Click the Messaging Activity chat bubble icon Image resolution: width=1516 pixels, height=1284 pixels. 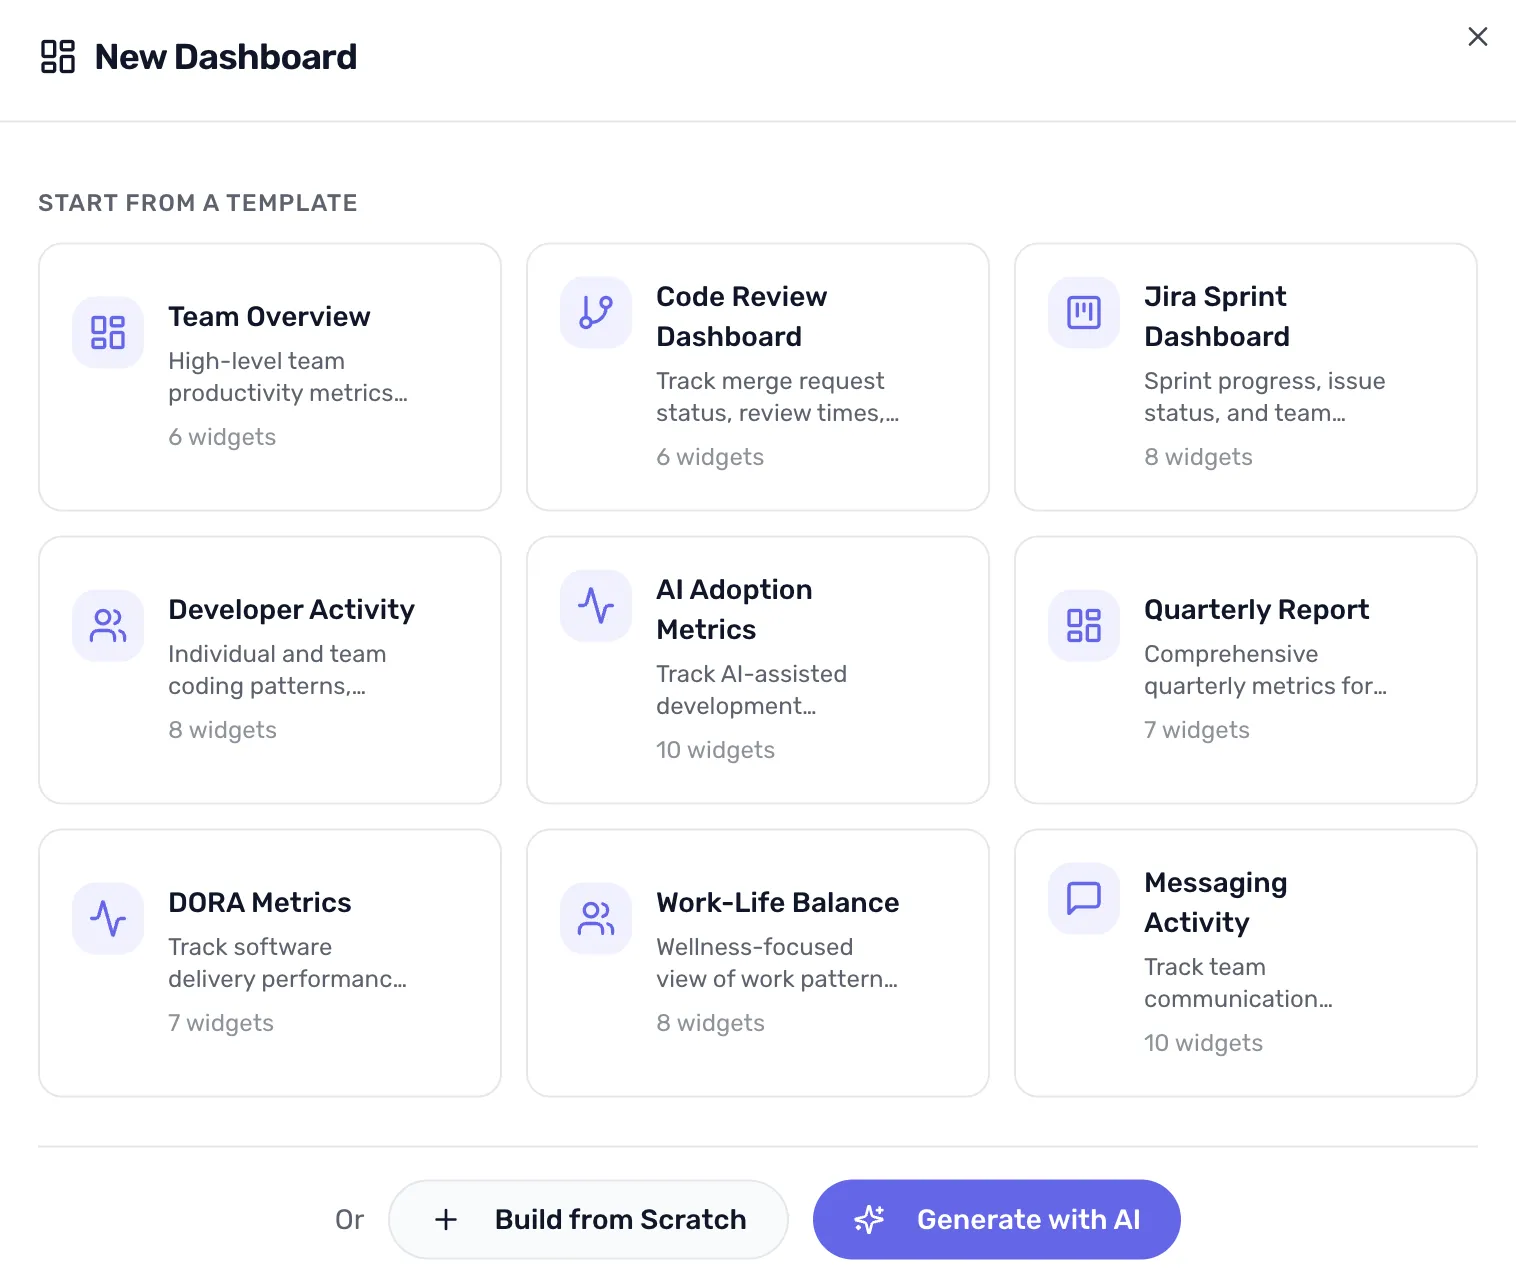(x=1083, y=899)
